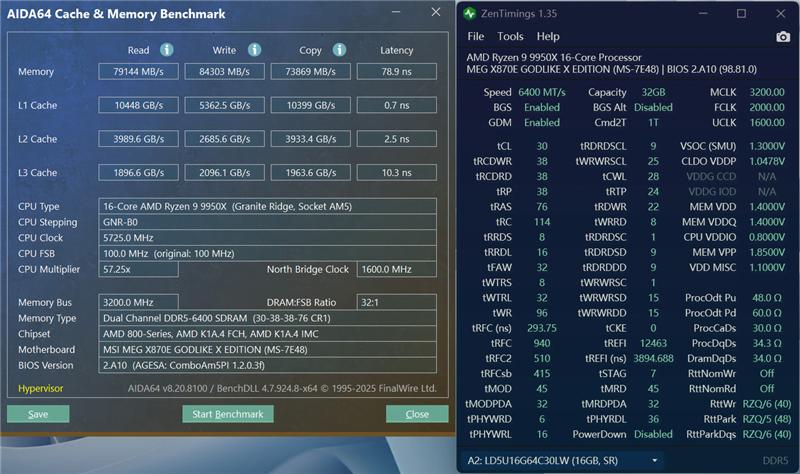Viewport: 800px width, 474px height.
Task: Click the Capacity value 32GB
Action: tap(653, 92)
